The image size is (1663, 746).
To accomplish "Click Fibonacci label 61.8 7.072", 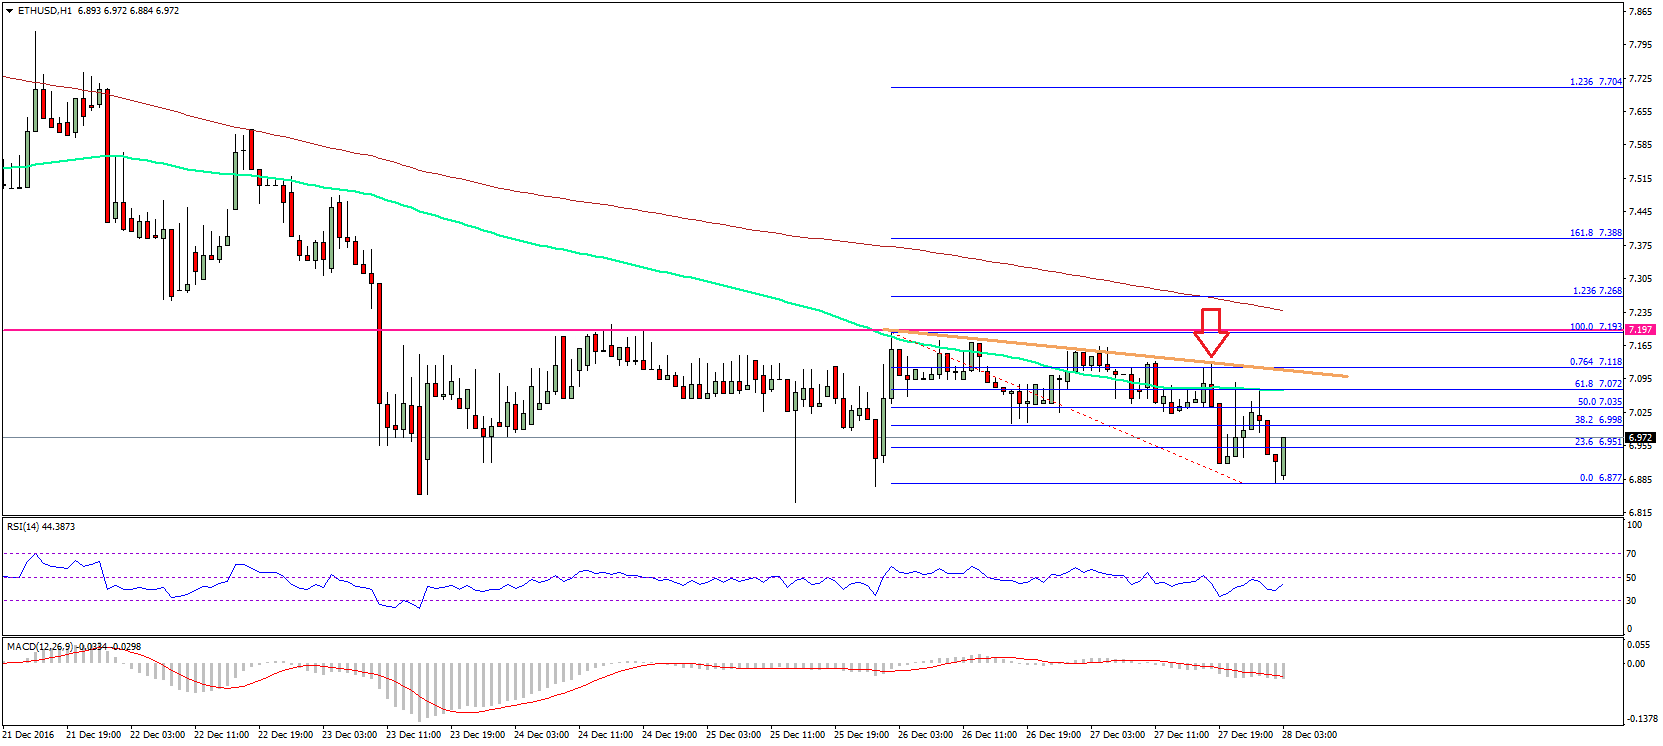I will [1598, 384].
